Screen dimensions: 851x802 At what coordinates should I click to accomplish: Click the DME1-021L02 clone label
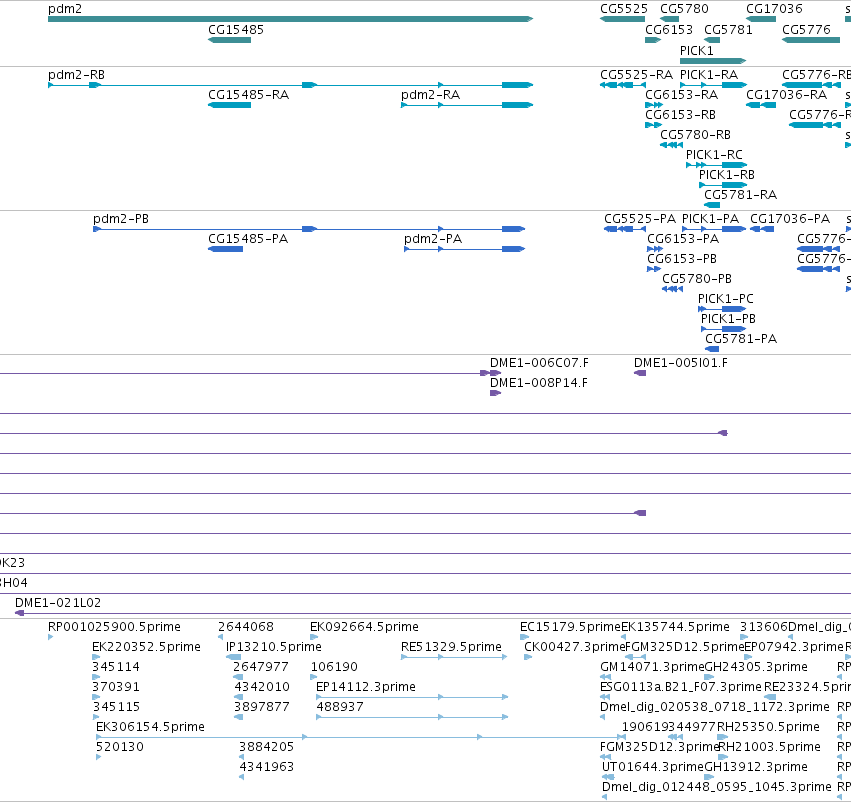(58, 603)
